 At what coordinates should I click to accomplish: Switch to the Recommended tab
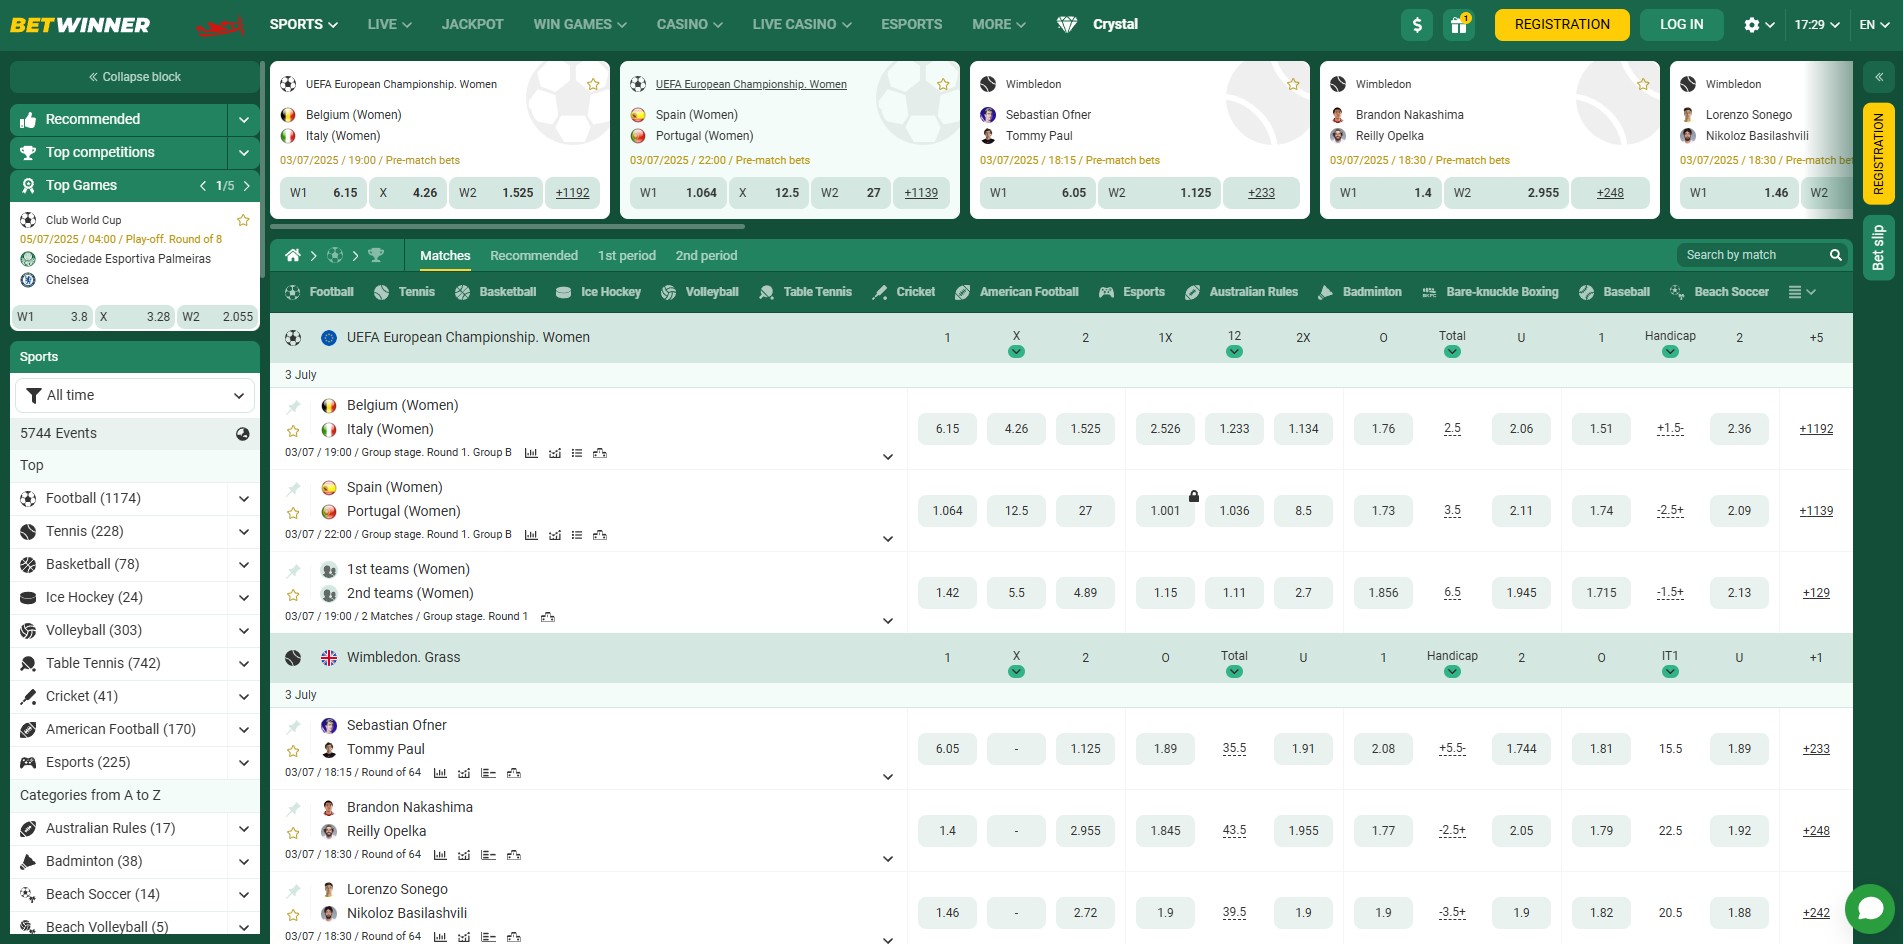534,255
